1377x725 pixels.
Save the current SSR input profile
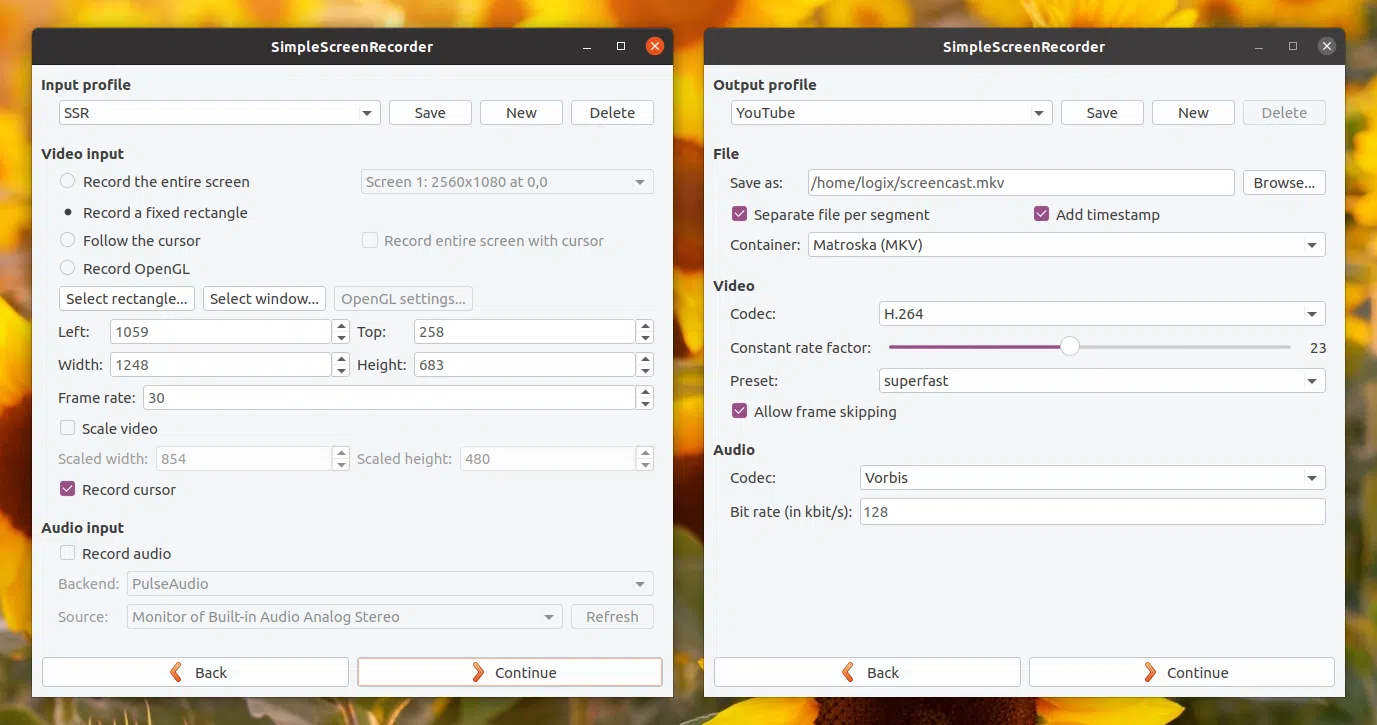[430, 112]
